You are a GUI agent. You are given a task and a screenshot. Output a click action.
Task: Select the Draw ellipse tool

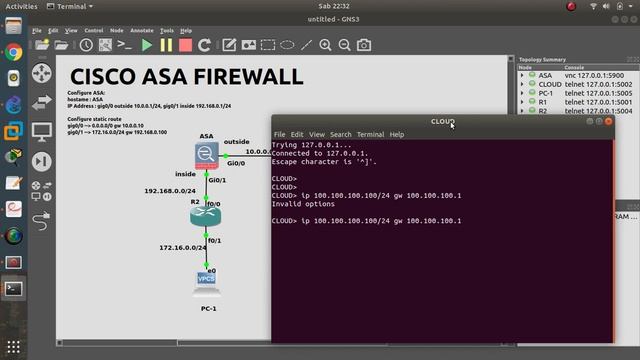click(x=287, y=45)
